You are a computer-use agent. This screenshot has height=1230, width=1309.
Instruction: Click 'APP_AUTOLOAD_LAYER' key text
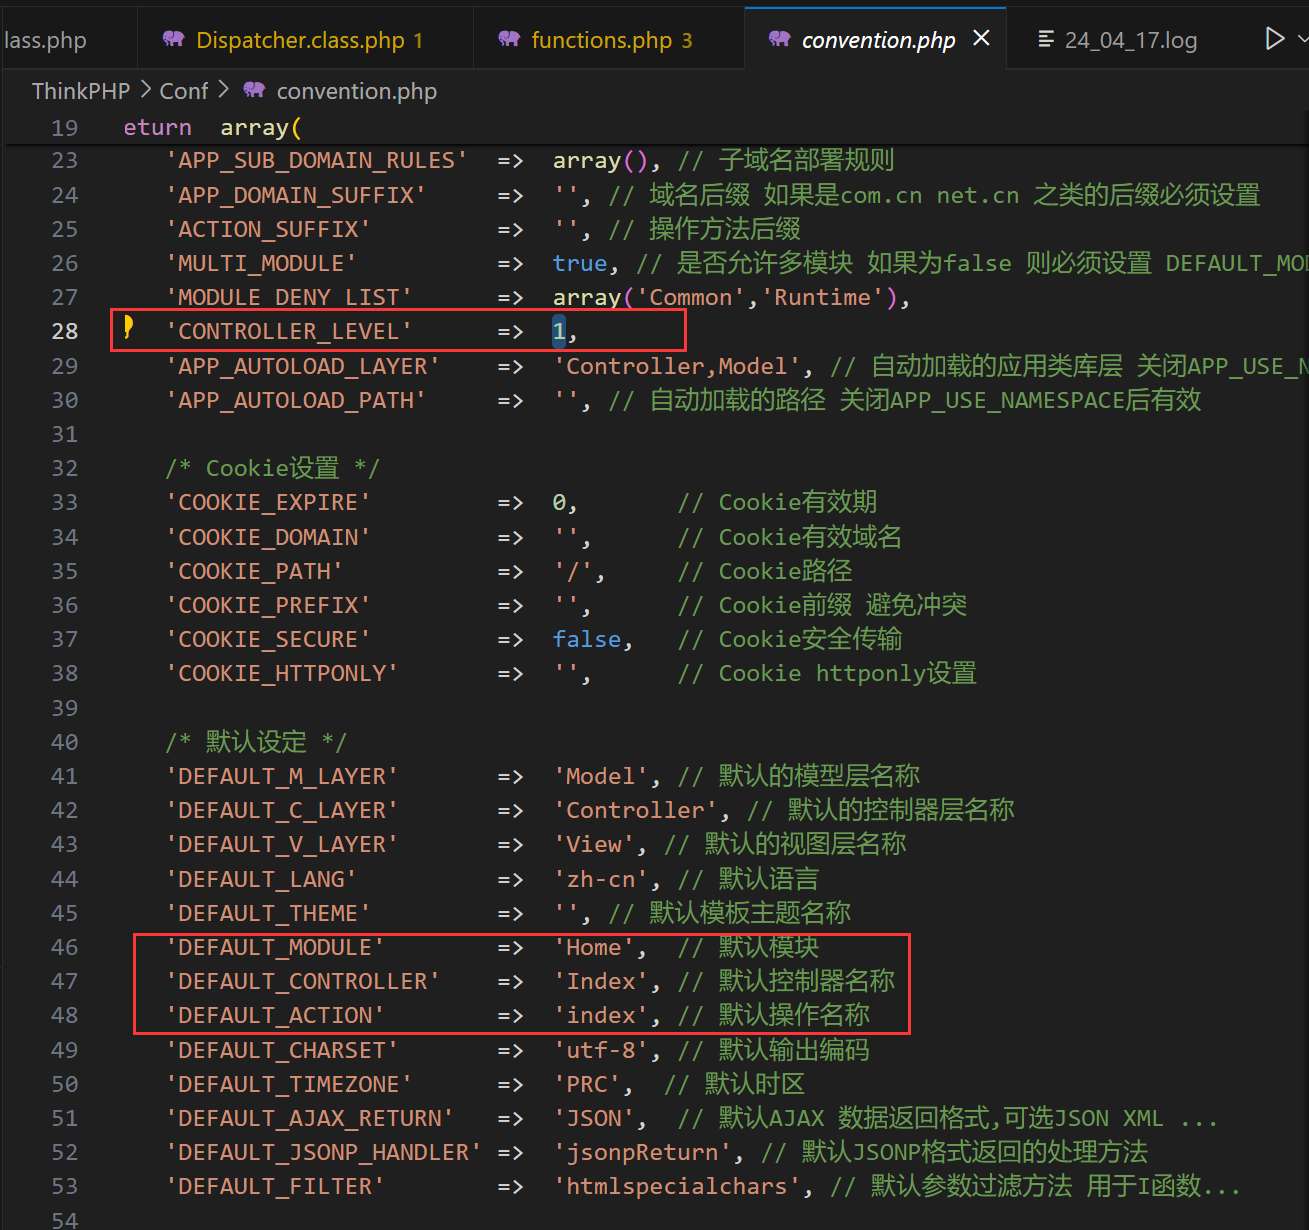click(303, 366)
